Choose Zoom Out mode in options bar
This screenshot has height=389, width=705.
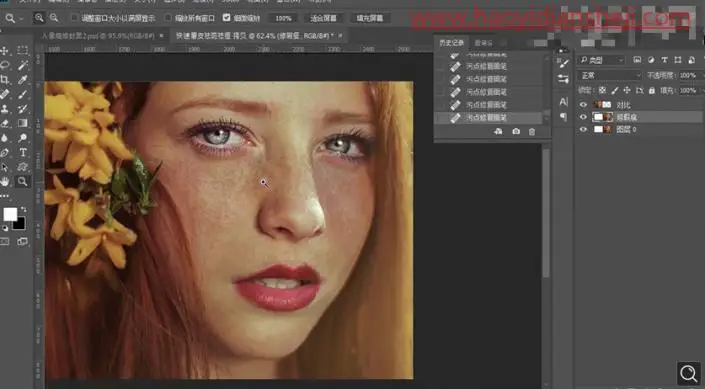54,18
